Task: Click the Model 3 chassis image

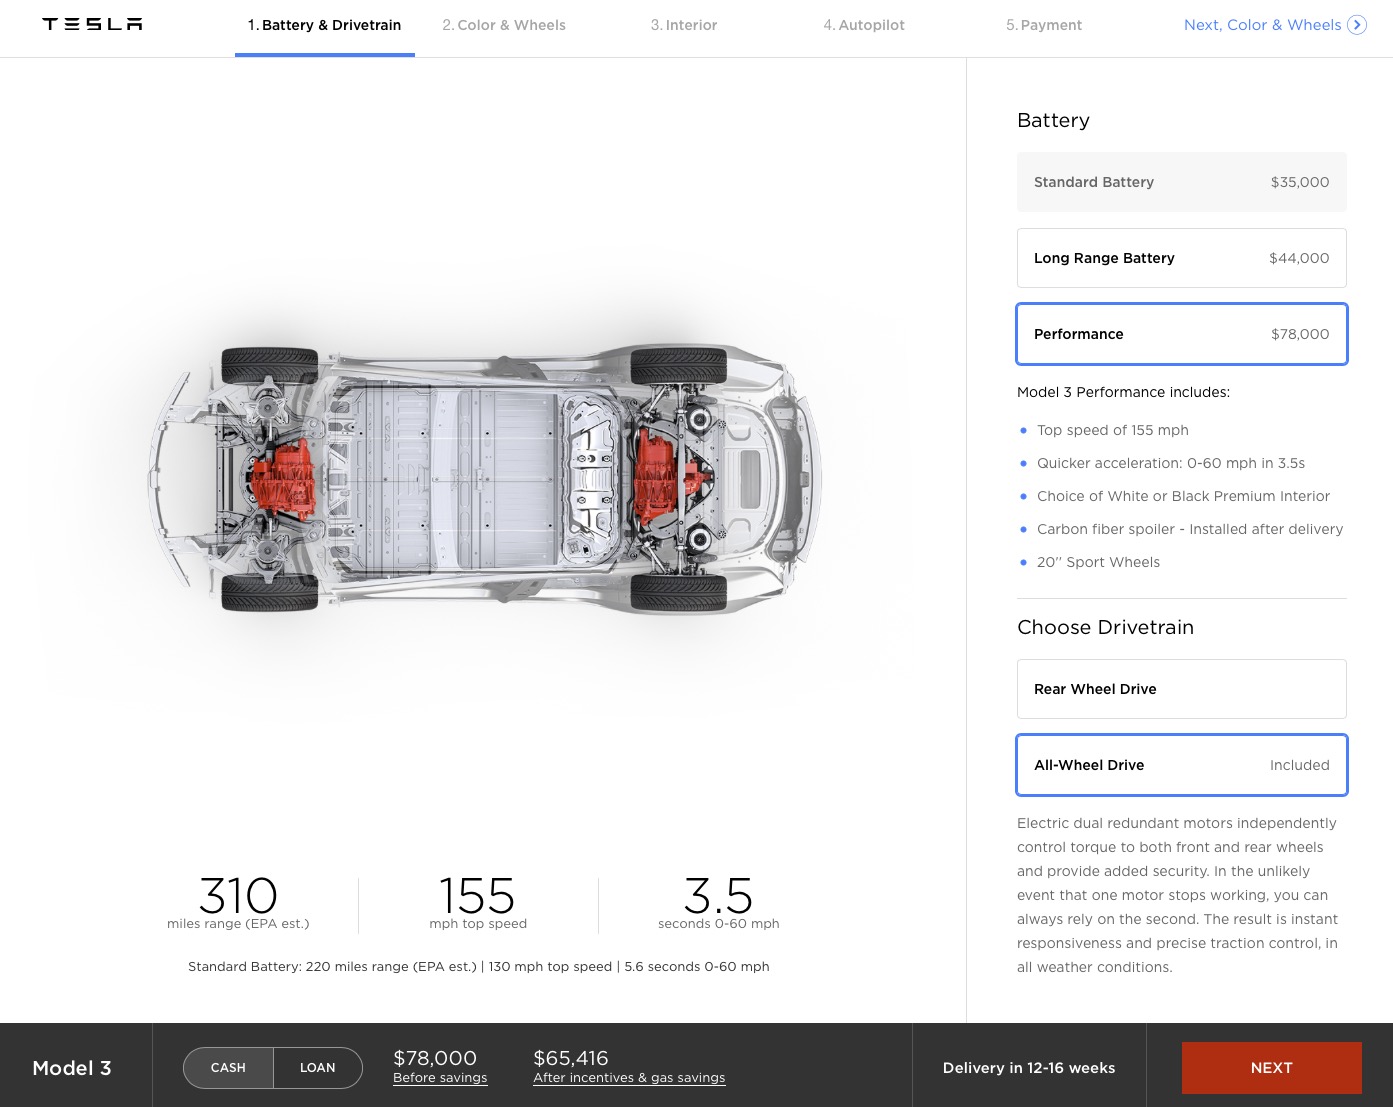Action: tap(485, 478)
